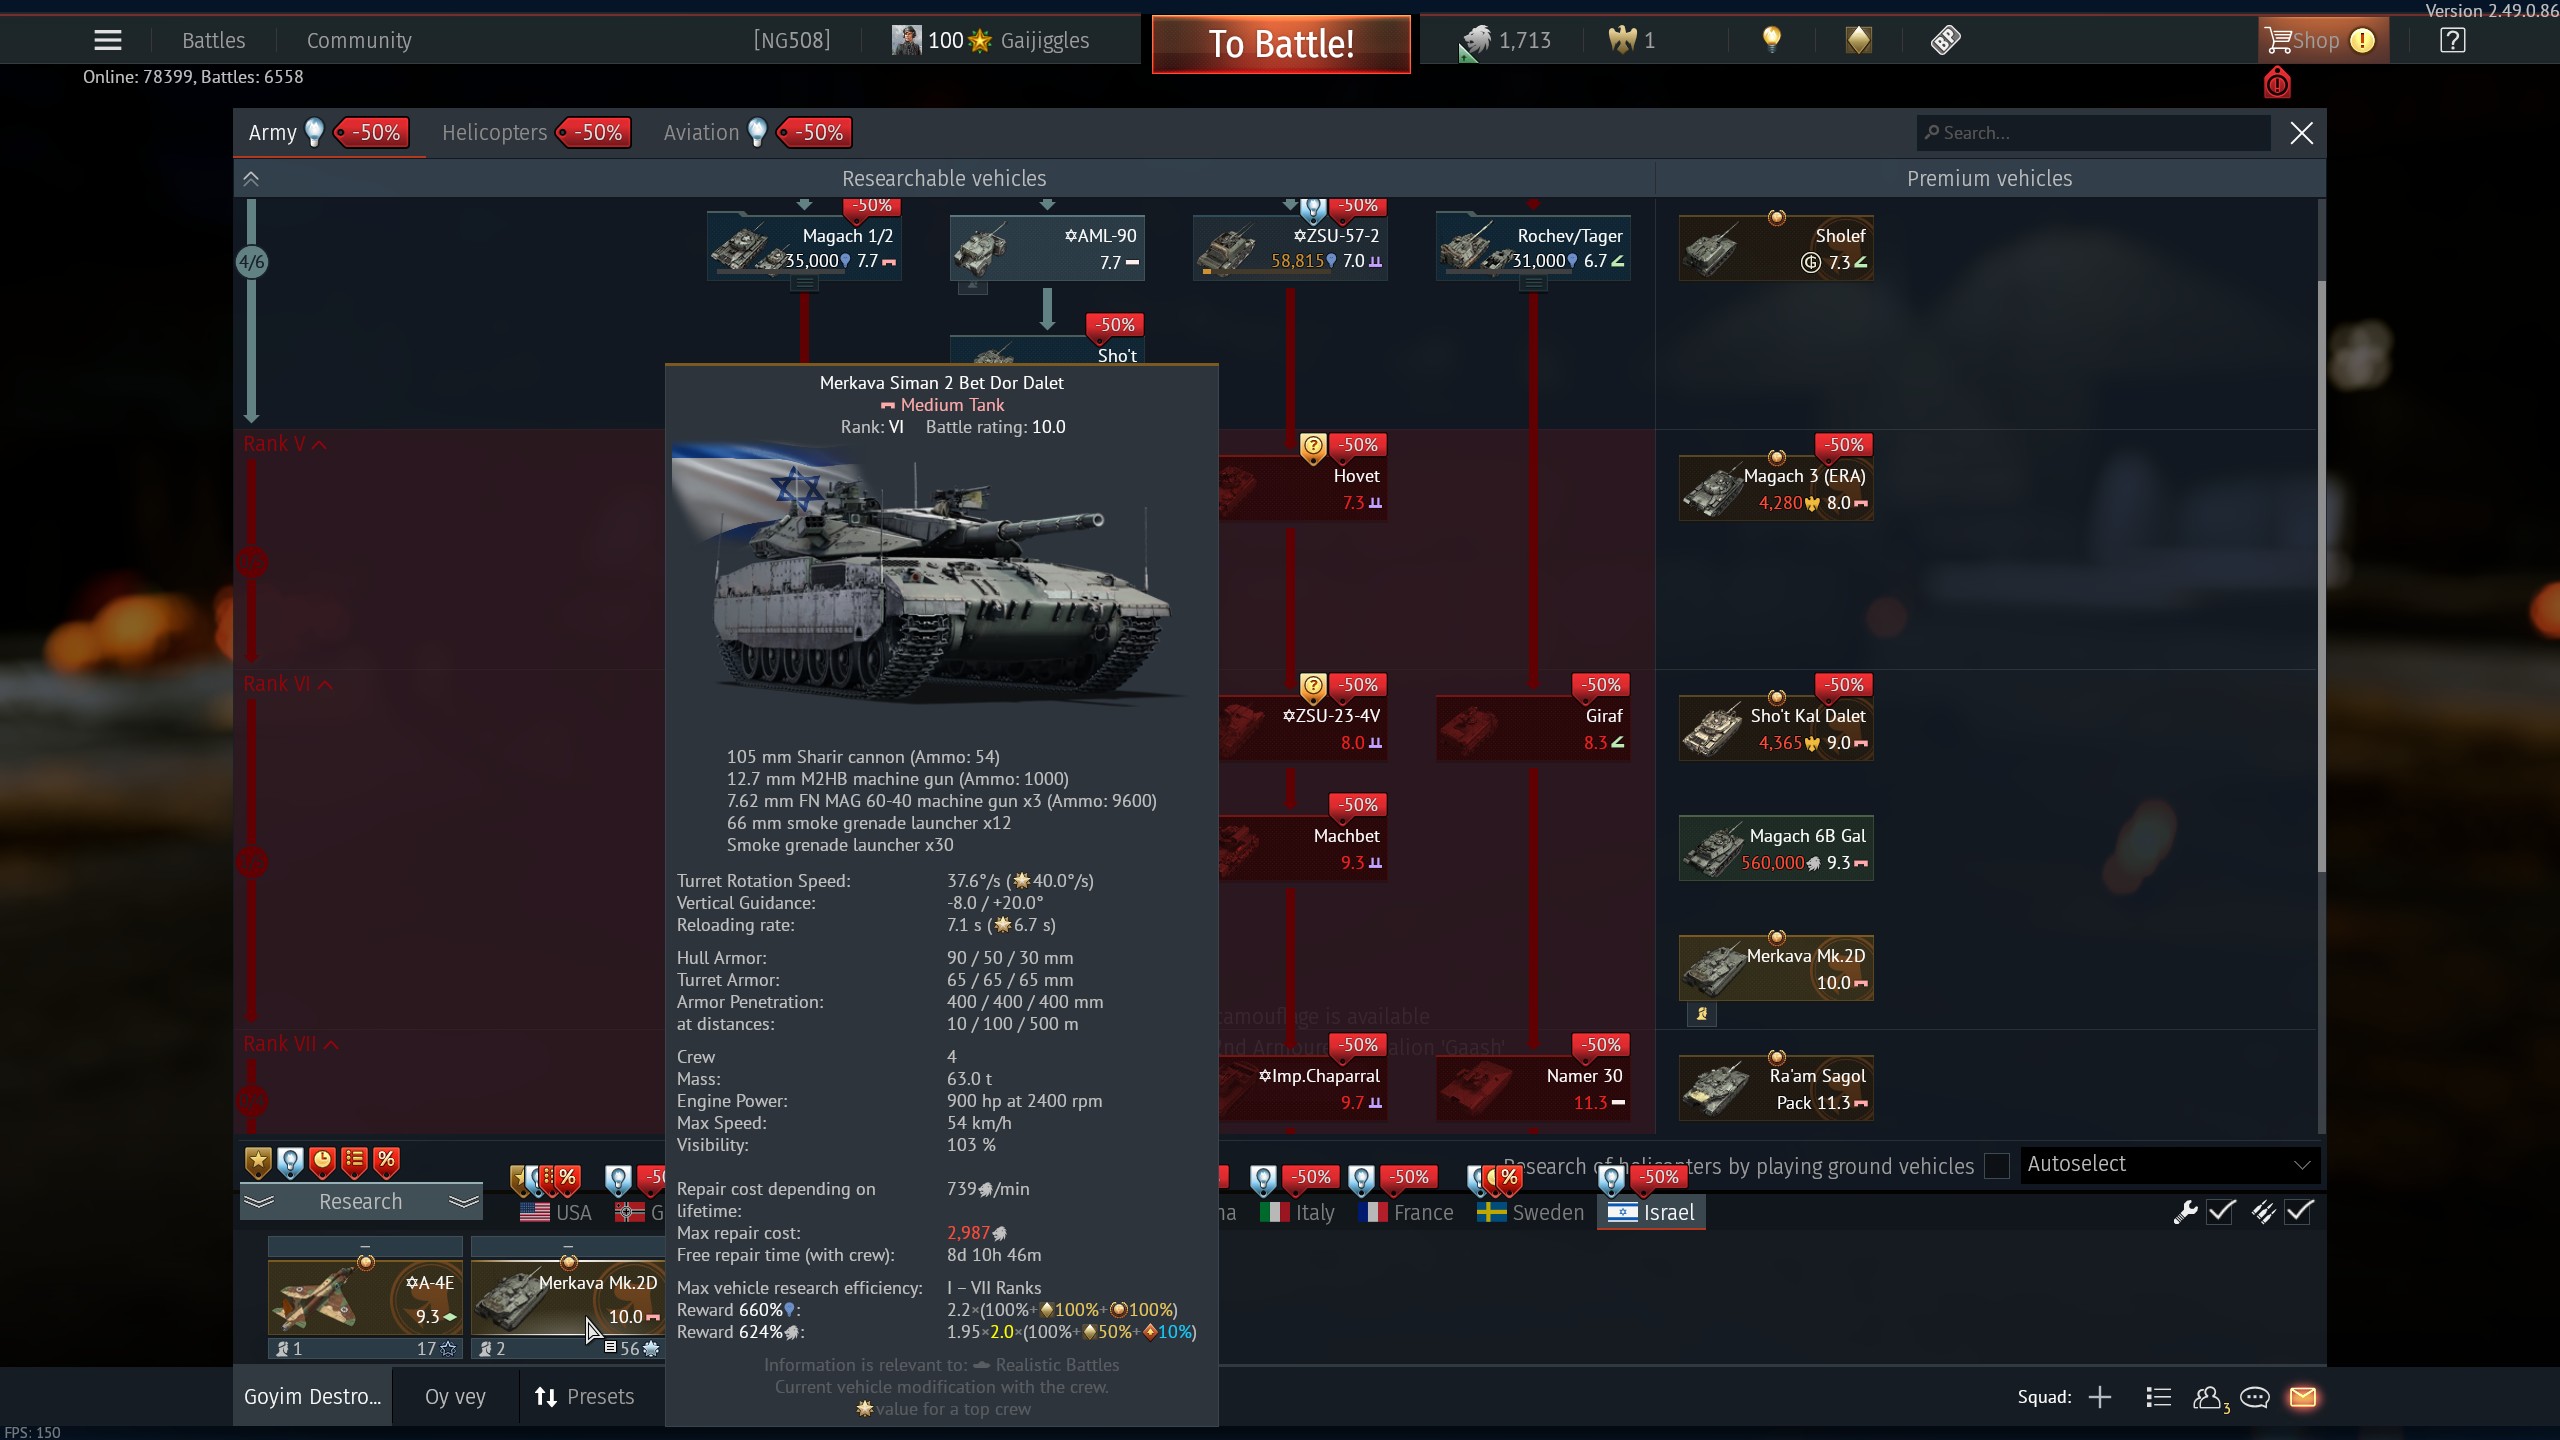Open the friends contacts list icon

[x=2207, y=1397]
